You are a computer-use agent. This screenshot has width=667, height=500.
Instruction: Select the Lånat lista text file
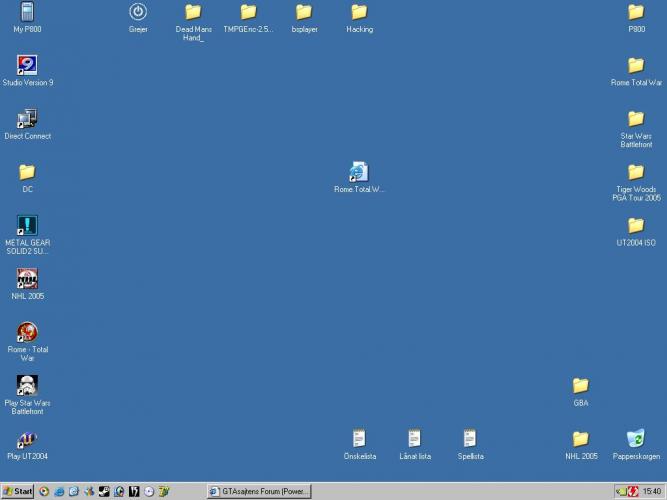click(414, 439)
